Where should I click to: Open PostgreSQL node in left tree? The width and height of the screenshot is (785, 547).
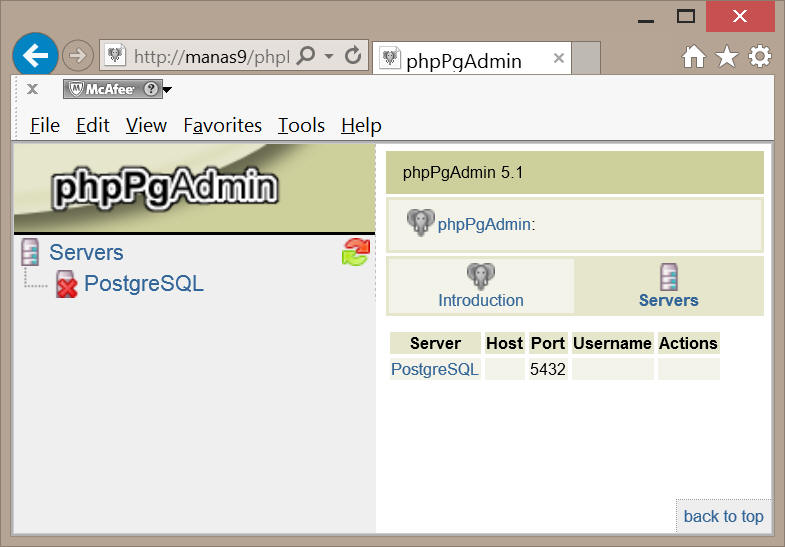point(144,283)
